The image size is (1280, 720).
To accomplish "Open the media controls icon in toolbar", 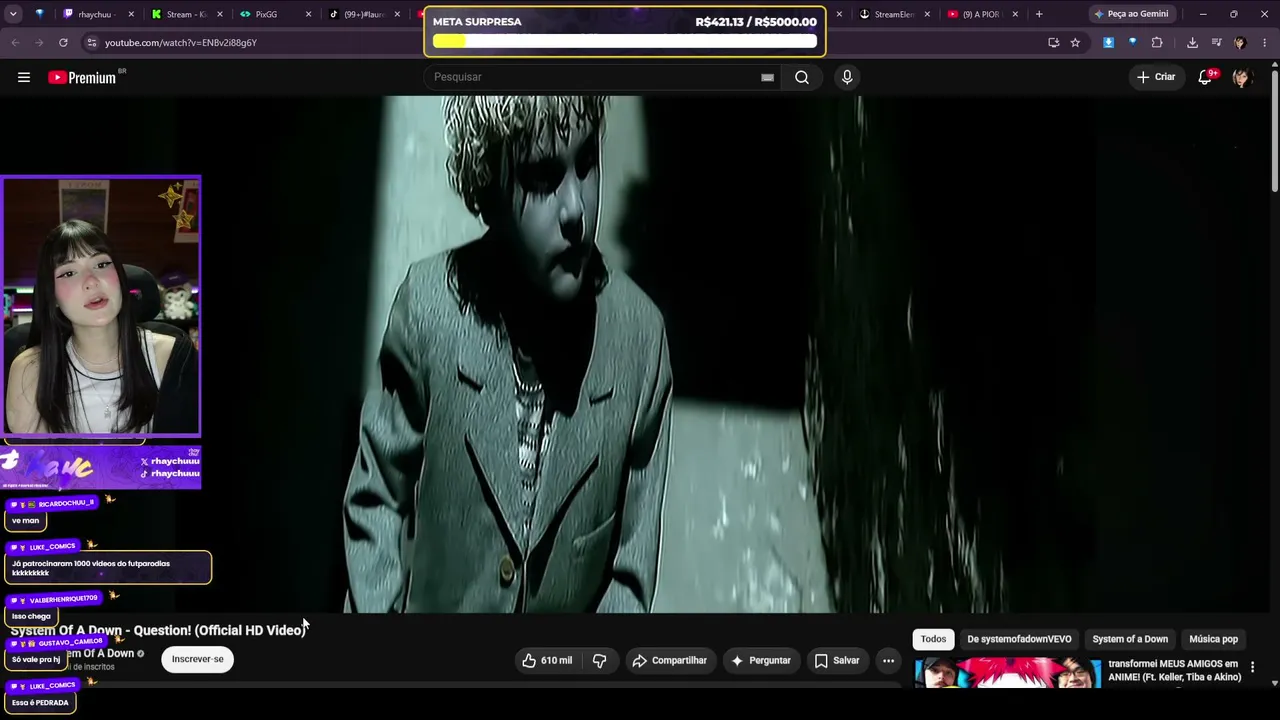I will (x=1216, y=42).
